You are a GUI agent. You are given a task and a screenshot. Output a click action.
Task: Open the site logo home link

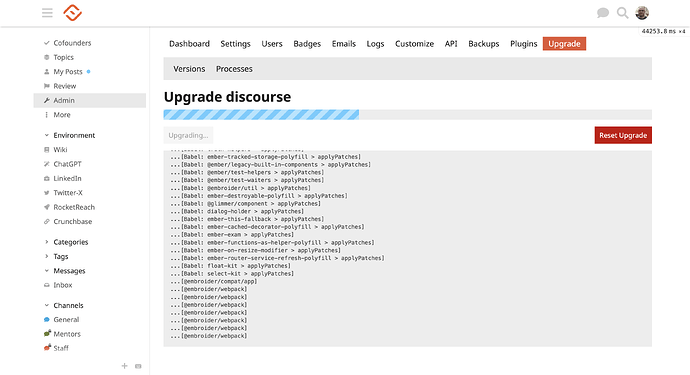coord(73,13)
